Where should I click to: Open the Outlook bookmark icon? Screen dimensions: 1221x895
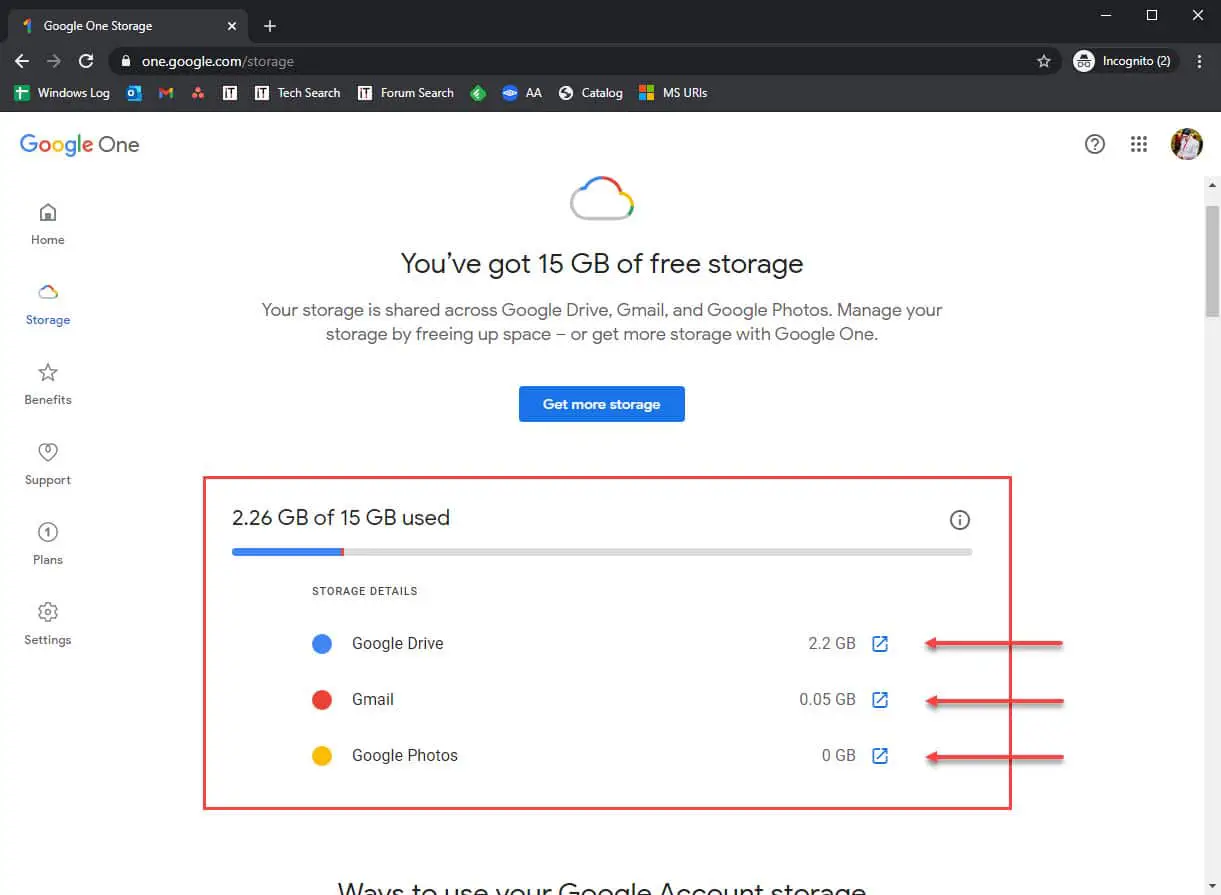tap(134, 93)
